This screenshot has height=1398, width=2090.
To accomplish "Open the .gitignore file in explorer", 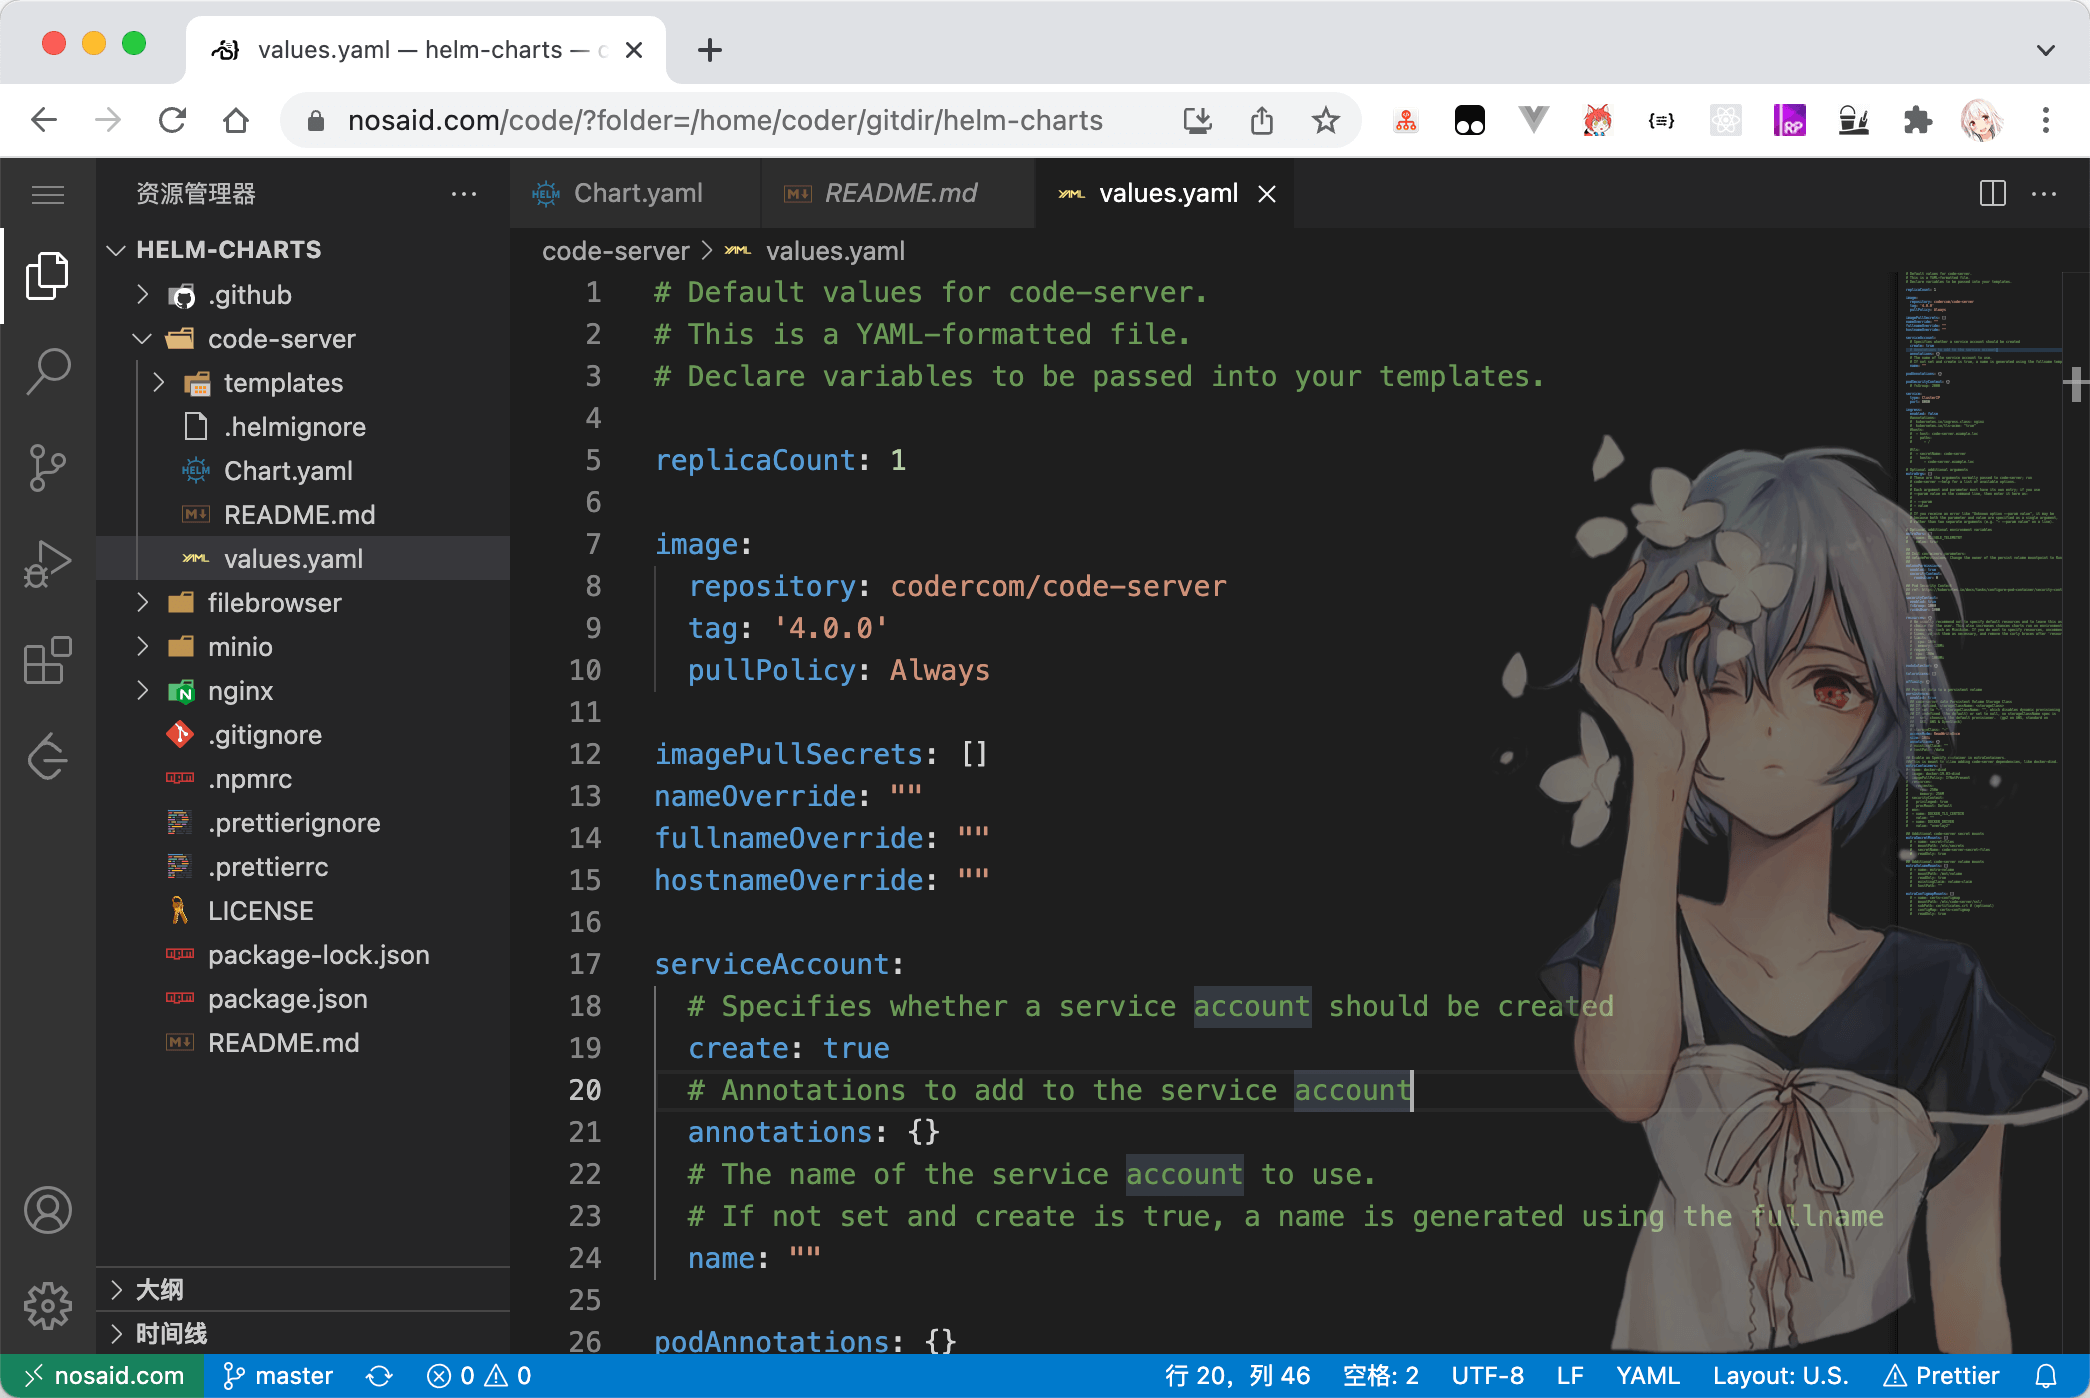I will tap(264, 735).
